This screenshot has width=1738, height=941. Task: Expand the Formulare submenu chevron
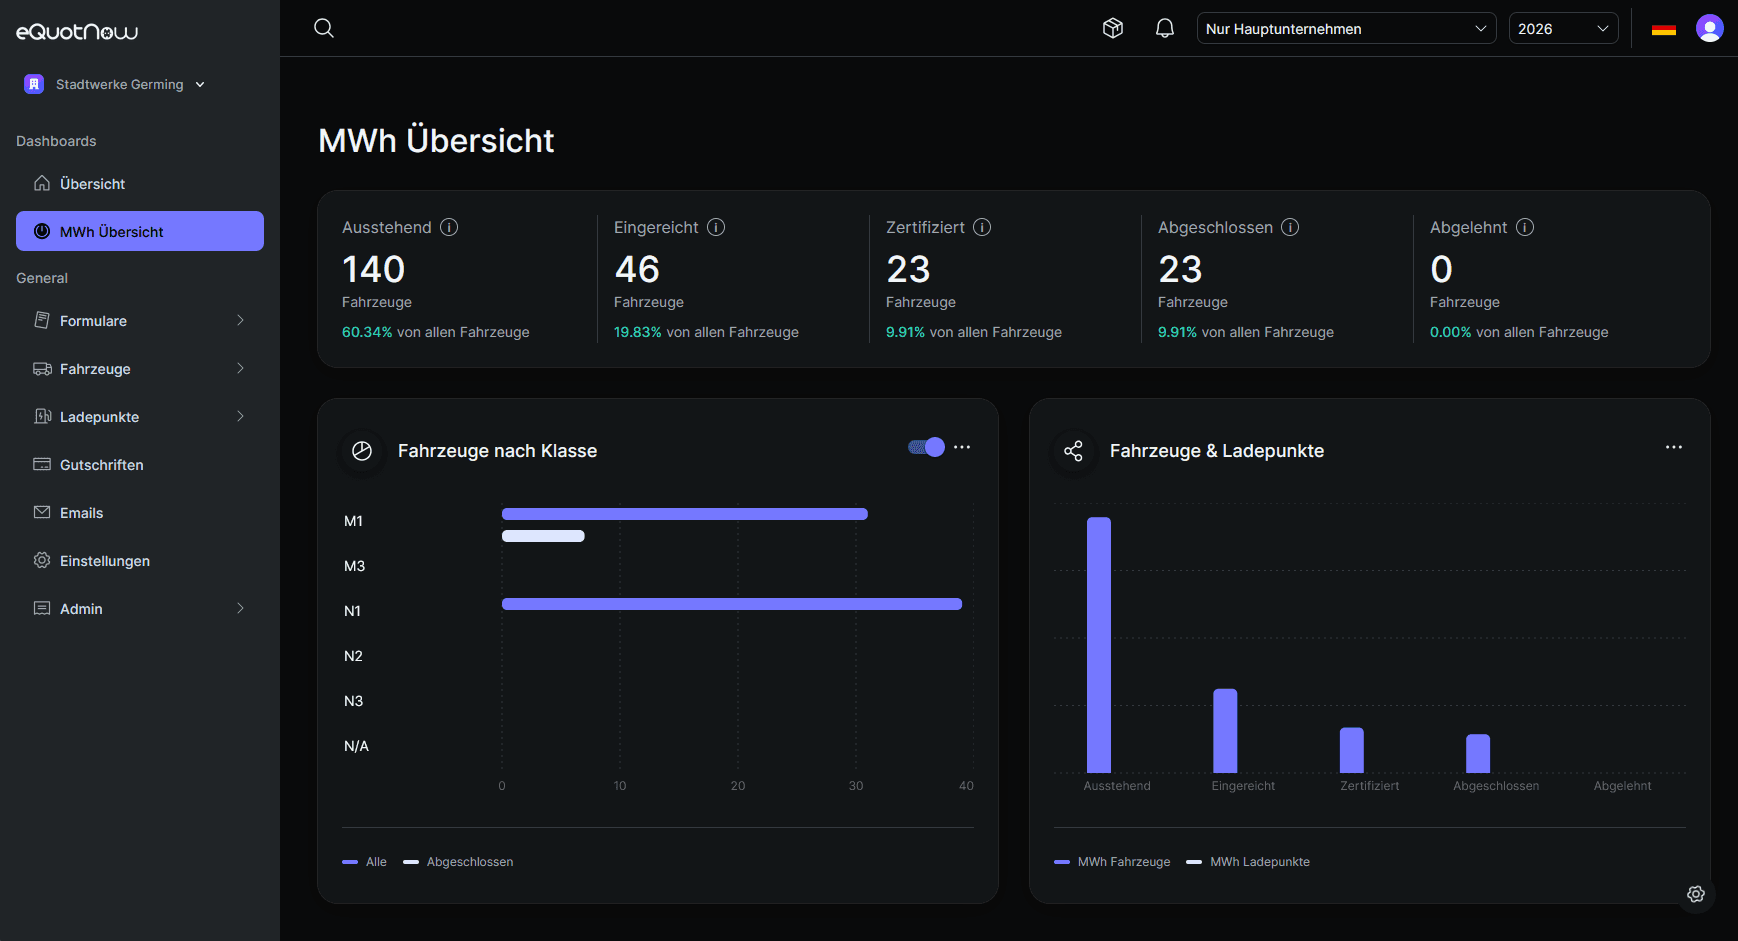tap(240, 320)
